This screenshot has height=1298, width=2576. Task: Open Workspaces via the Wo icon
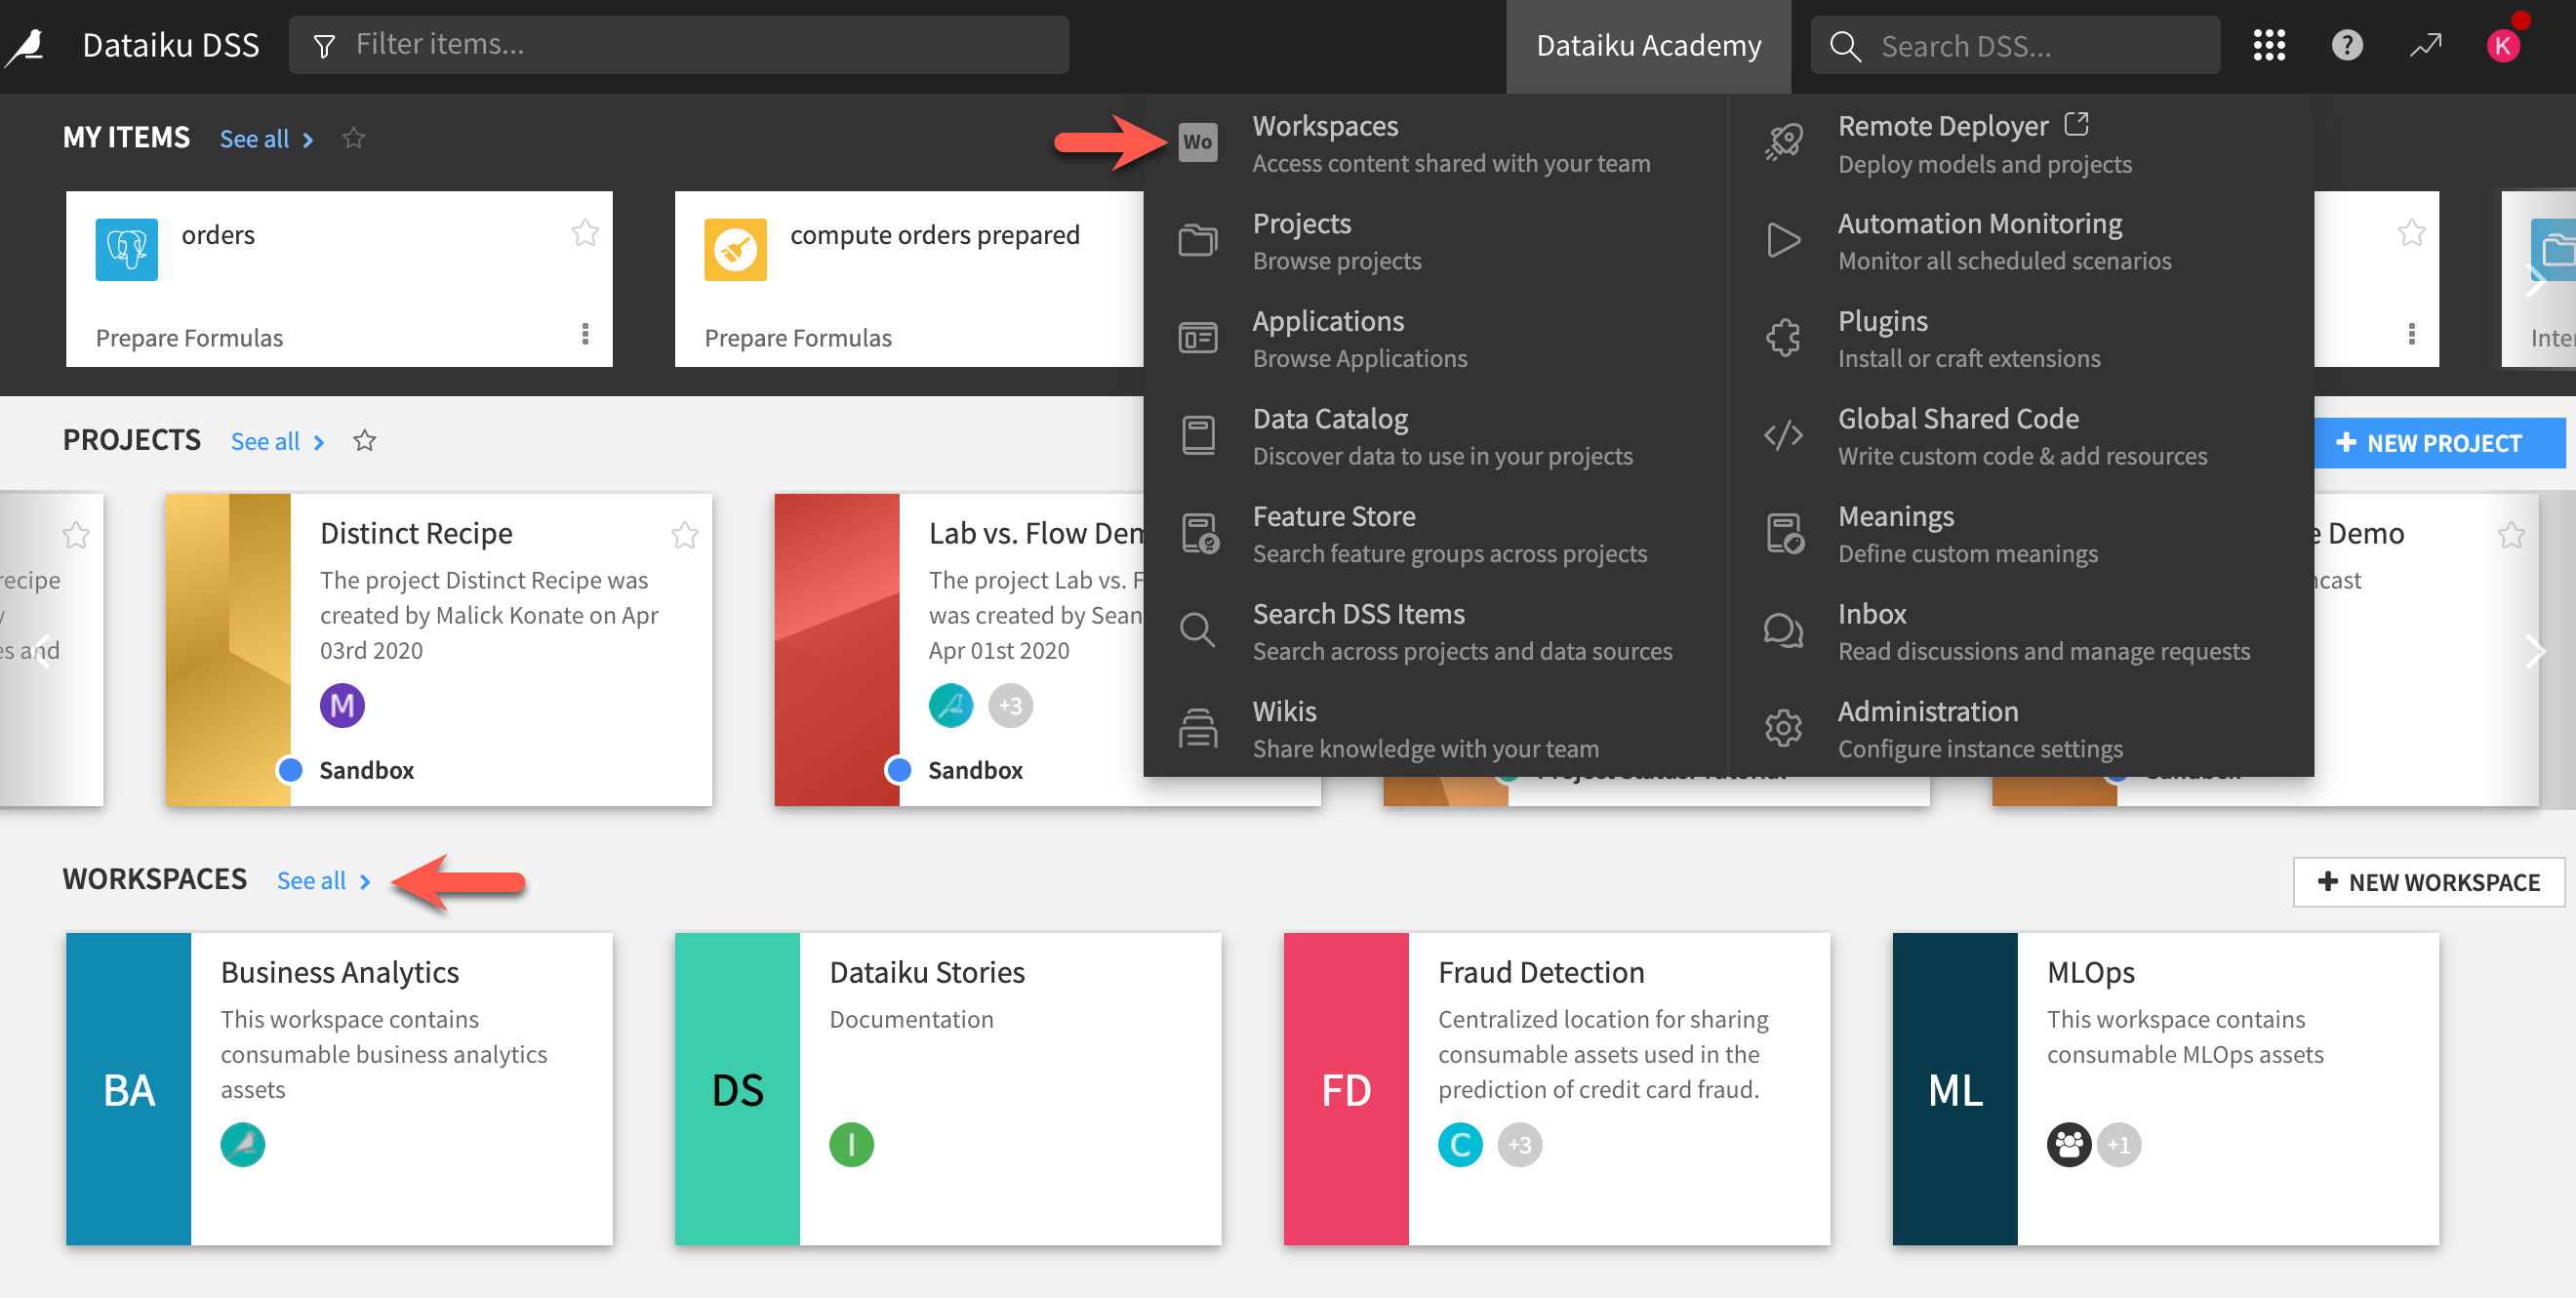(1198, 141)
